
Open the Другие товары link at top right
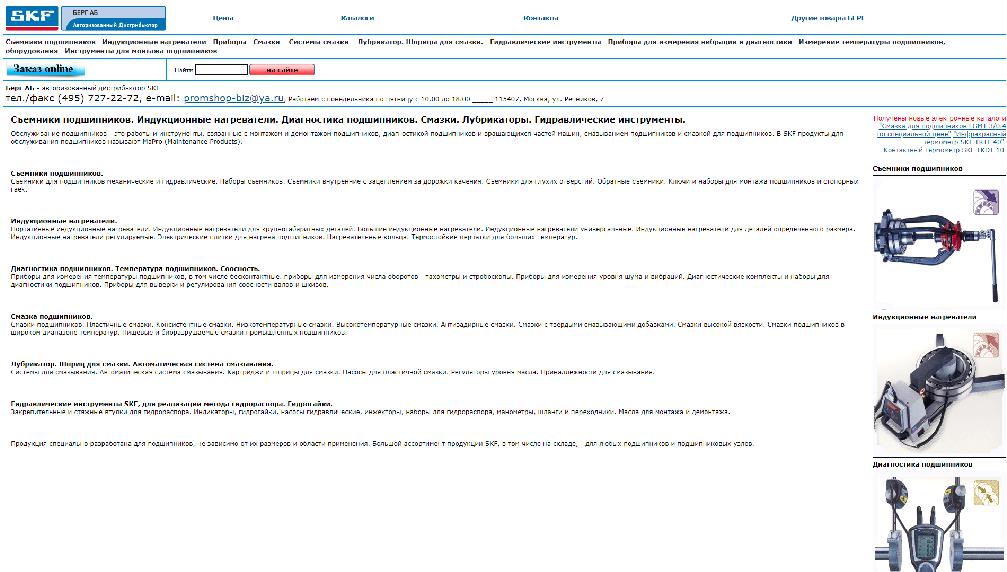point(827,18)
